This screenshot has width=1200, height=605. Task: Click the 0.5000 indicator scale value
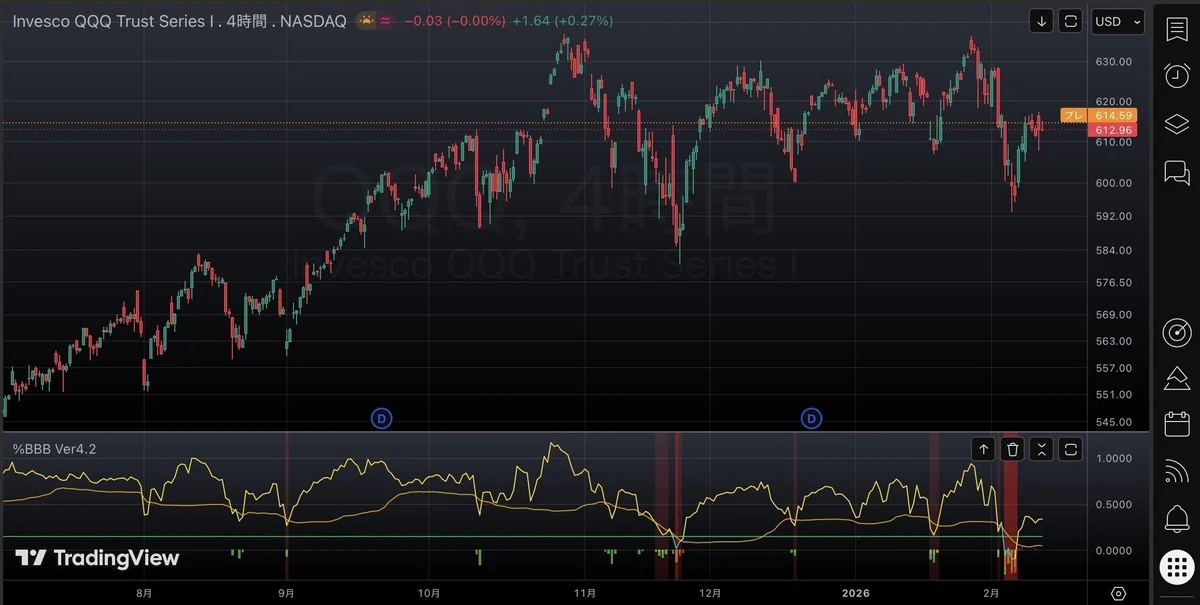[1113, 504]
